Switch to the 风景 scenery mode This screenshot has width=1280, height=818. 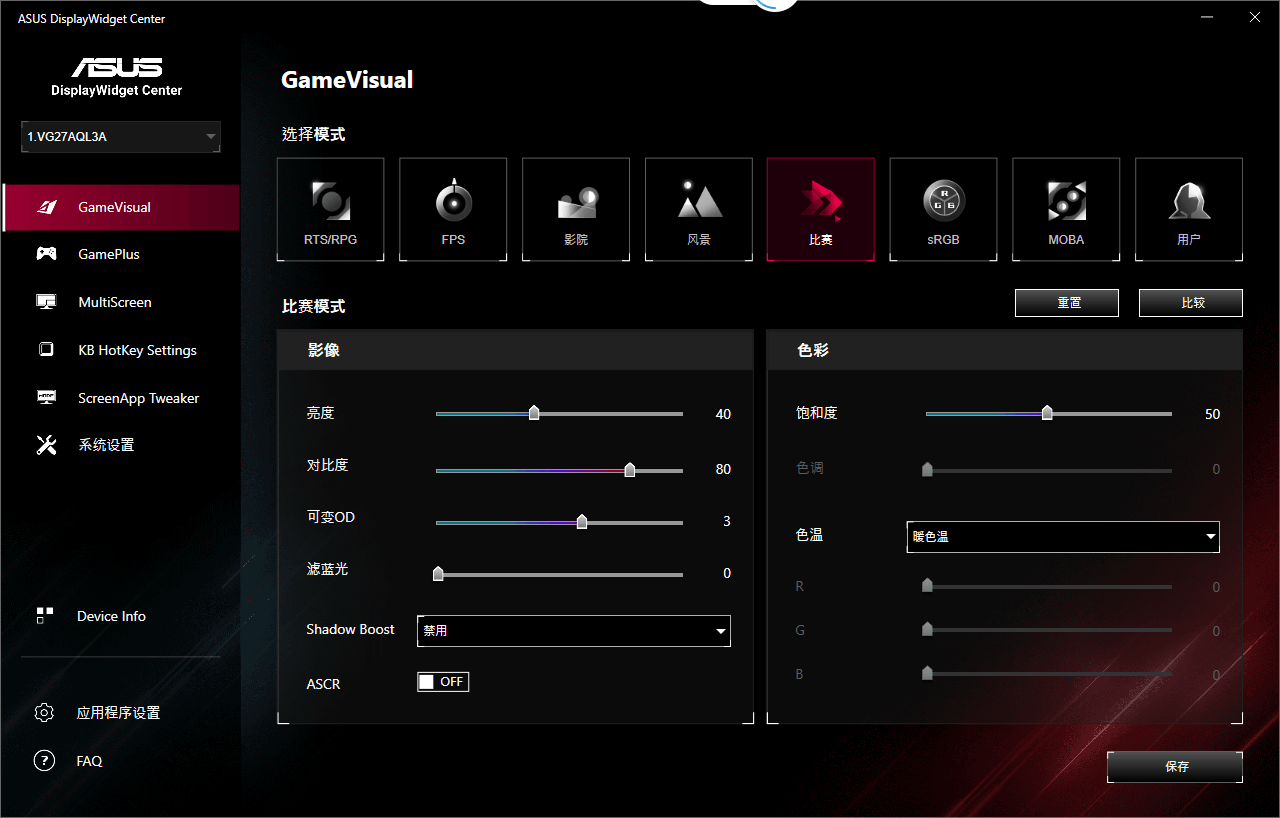pos(698,209)
